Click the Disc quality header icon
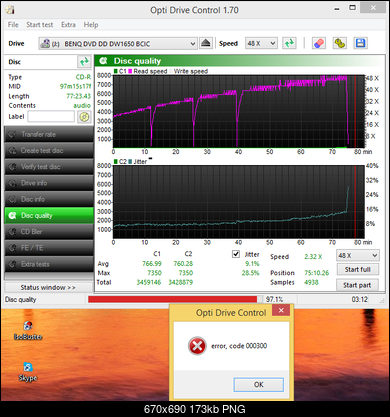Image resolution: width=390 pixels, height=417 pixels. coord(104,61)
